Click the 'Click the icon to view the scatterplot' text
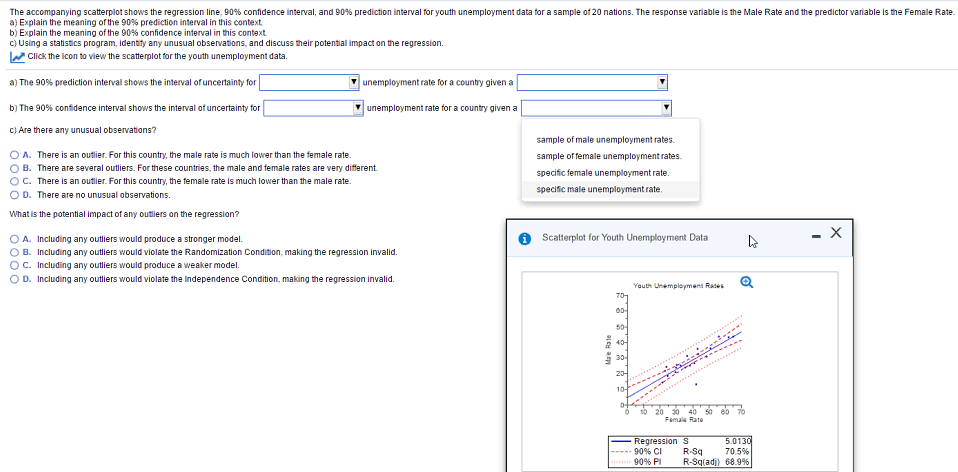 (x=157, y=57)
